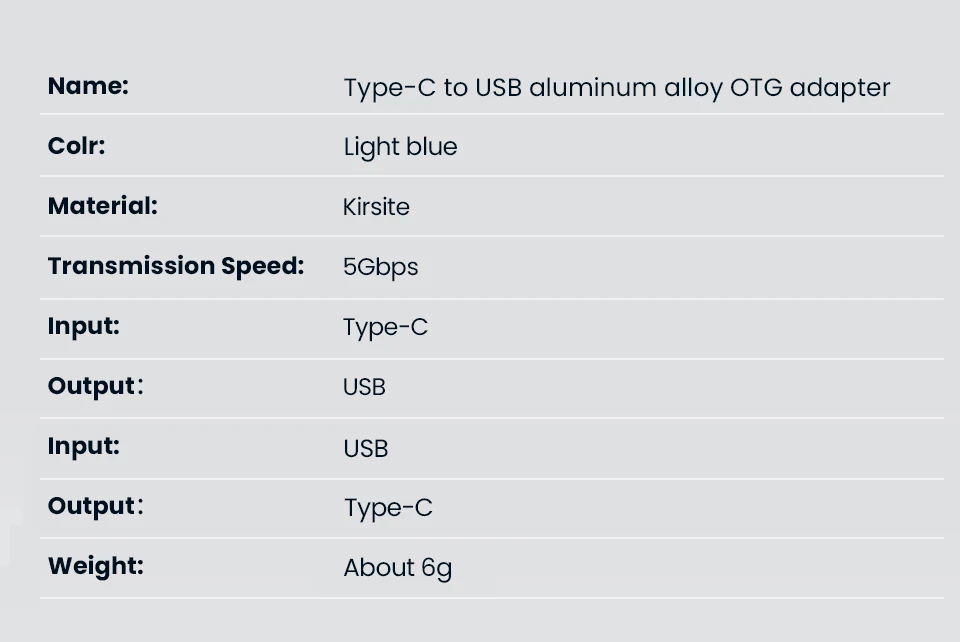Viewport: 960px width, 642px height.
Task: Click the misspelled 'Colr:' label
Action: (x=76, y=146)
